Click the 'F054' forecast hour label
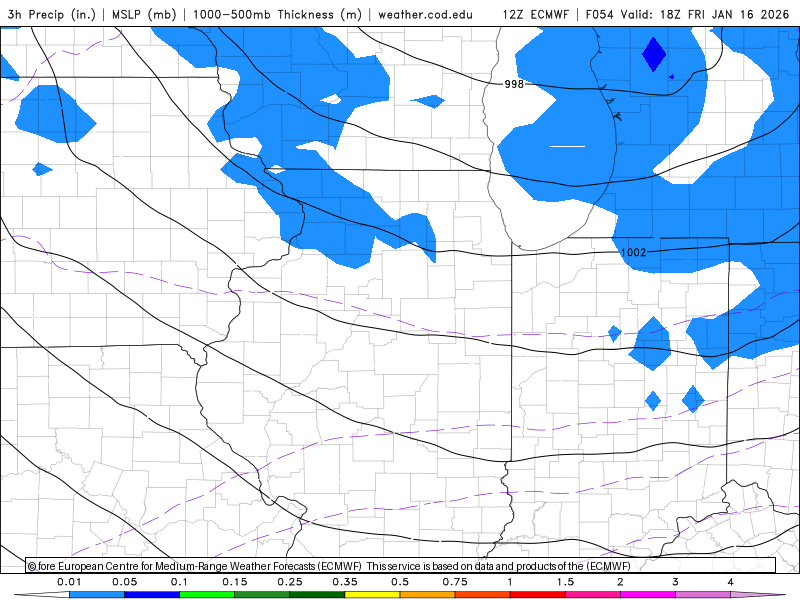This screenshot has width=800, height=600. point(599,14)
